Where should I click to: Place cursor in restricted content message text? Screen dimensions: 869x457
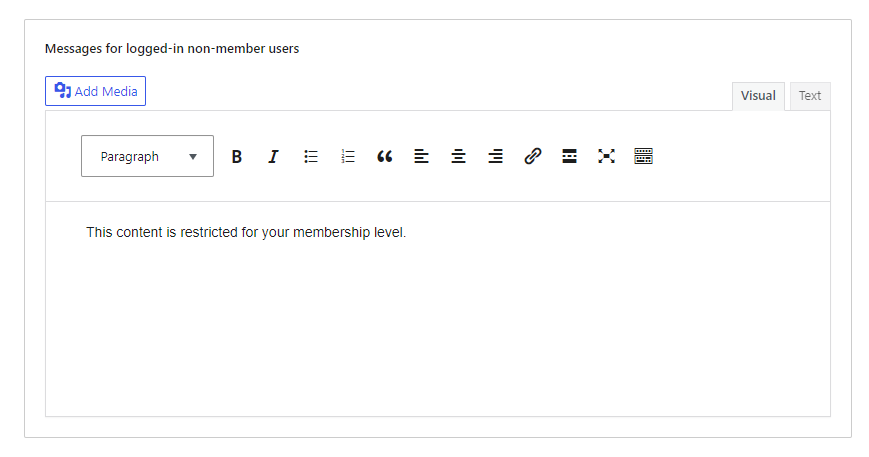coord(246,232)
